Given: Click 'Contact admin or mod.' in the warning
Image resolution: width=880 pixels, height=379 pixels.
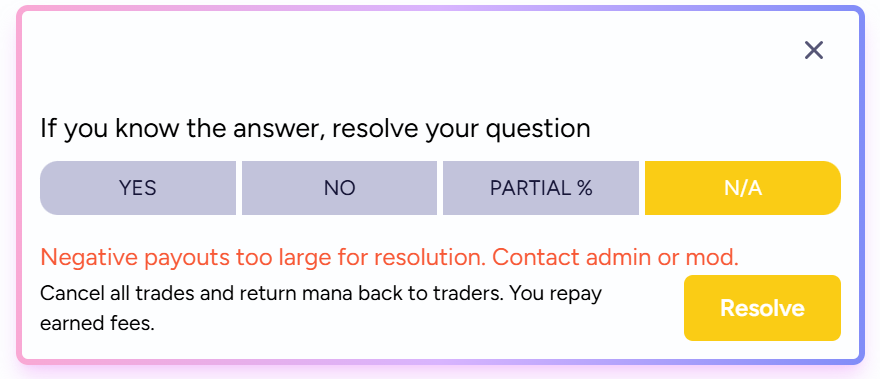Looking at the screenshot, I should (616, 258).
